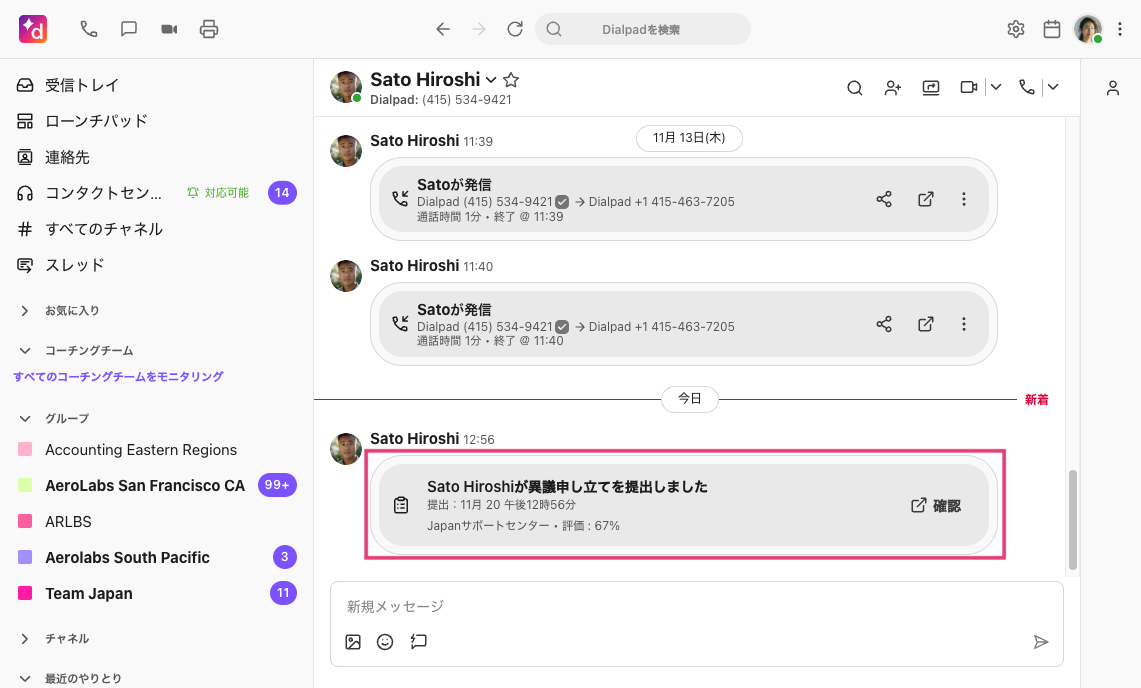Open the top-right kebab menu

[x=1120, y=29]
